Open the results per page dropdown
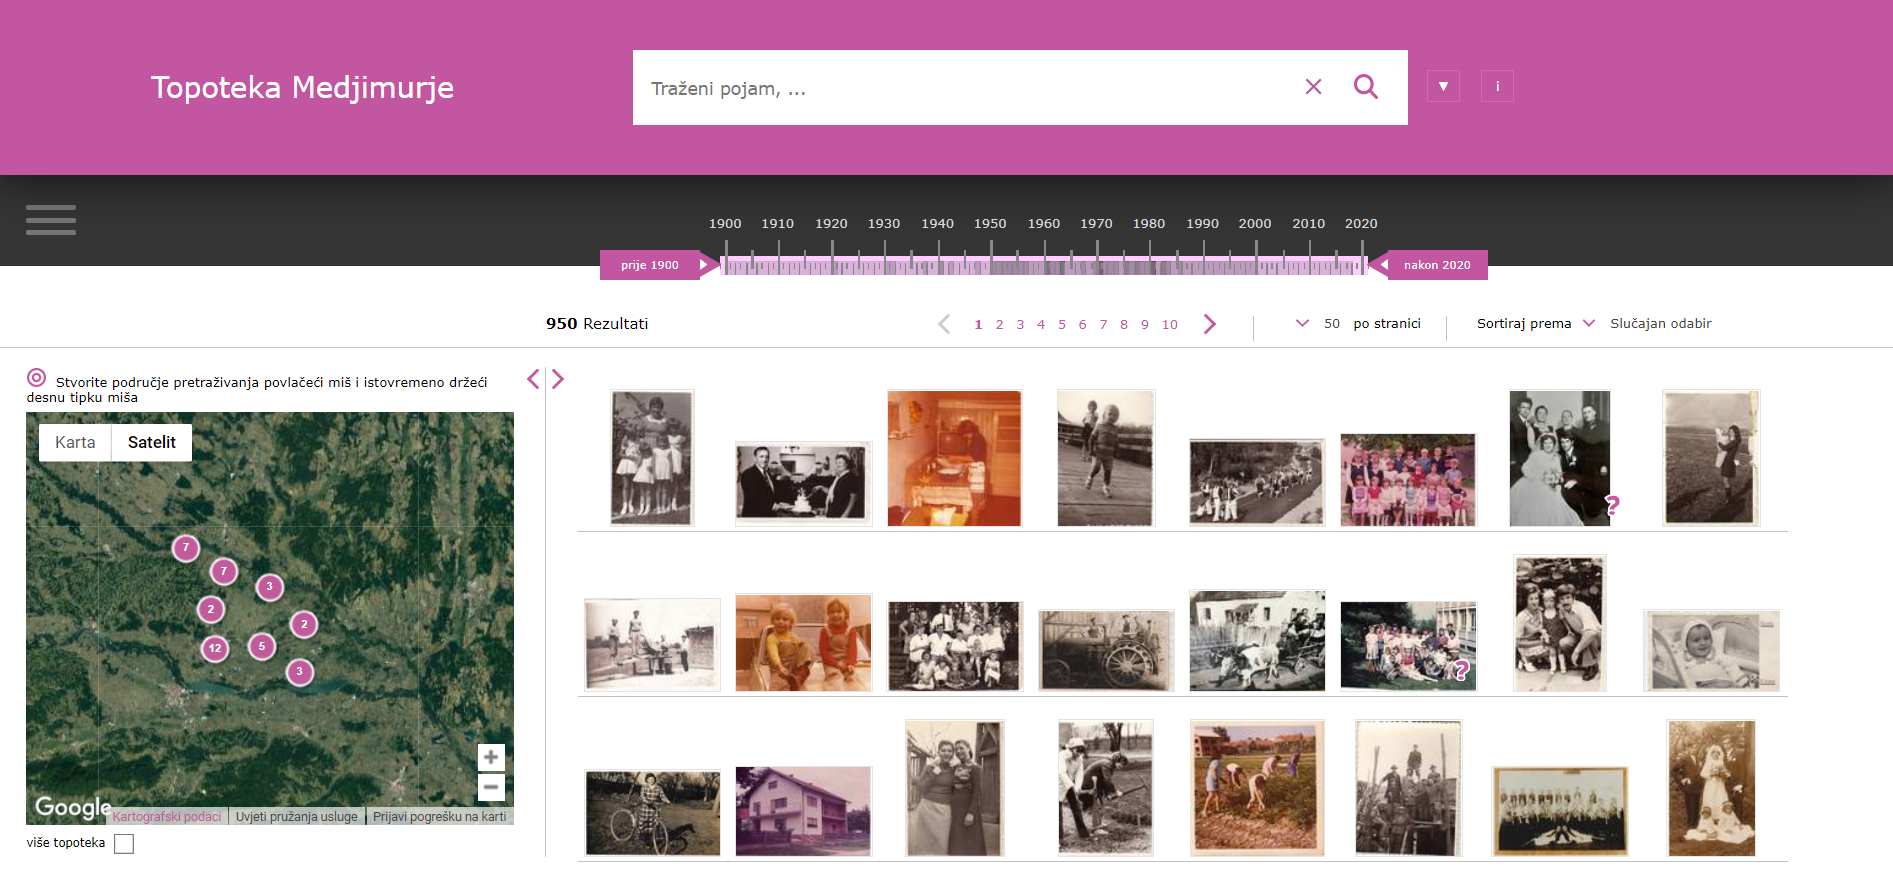1893x884 pixels. [x=1302, y=323]
